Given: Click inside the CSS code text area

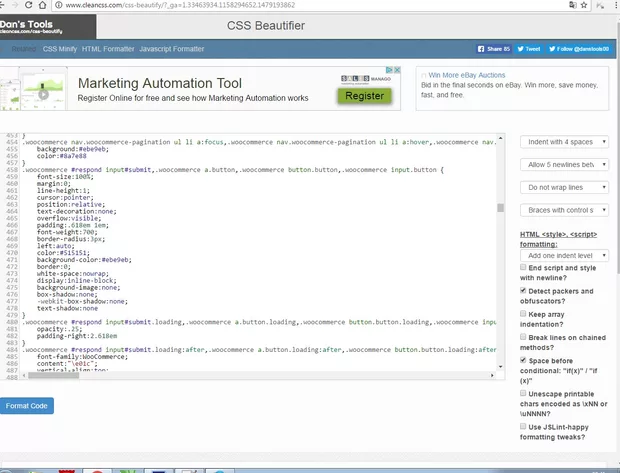Looking at the screenshot, I should coord(250,250).
